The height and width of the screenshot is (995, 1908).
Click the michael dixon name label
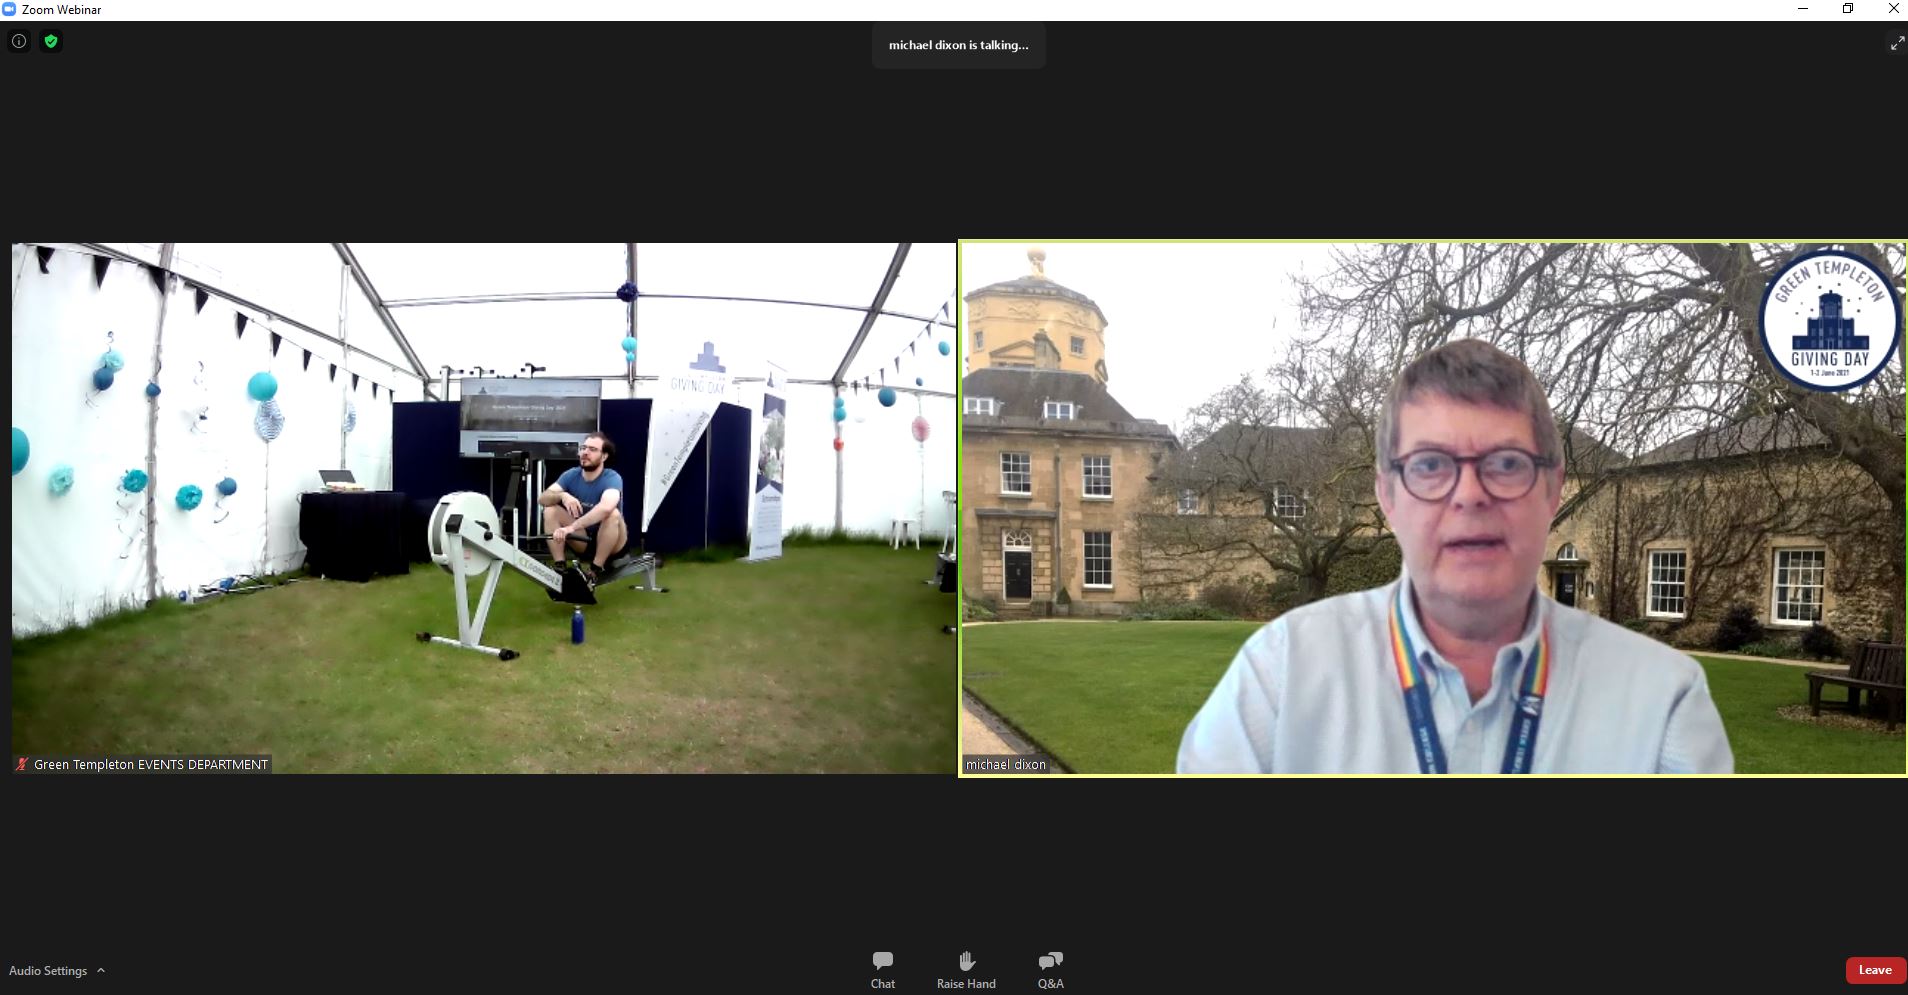(x=1006, y=764)
